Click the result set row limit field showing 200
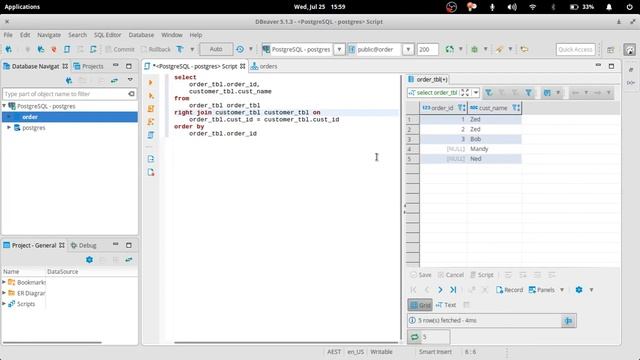The width and height of the screenshot is (640, 360). coord(428,49)
